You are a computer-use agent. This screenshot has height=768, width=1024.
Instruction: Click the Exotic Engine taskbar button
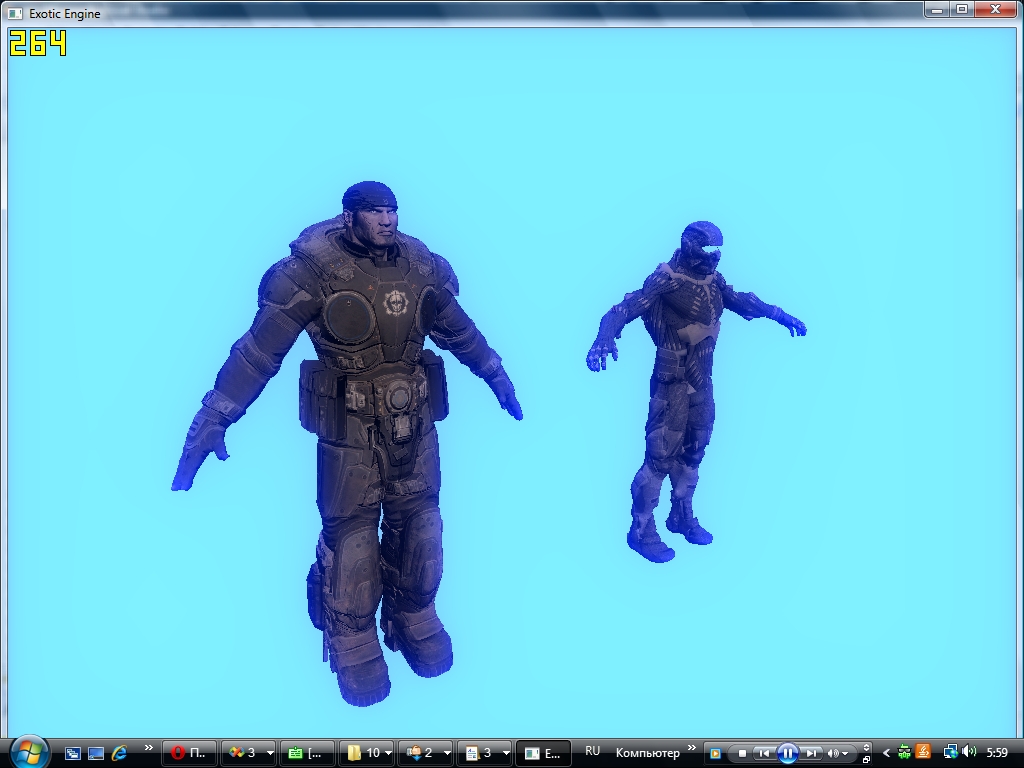(x=543, y=753)
